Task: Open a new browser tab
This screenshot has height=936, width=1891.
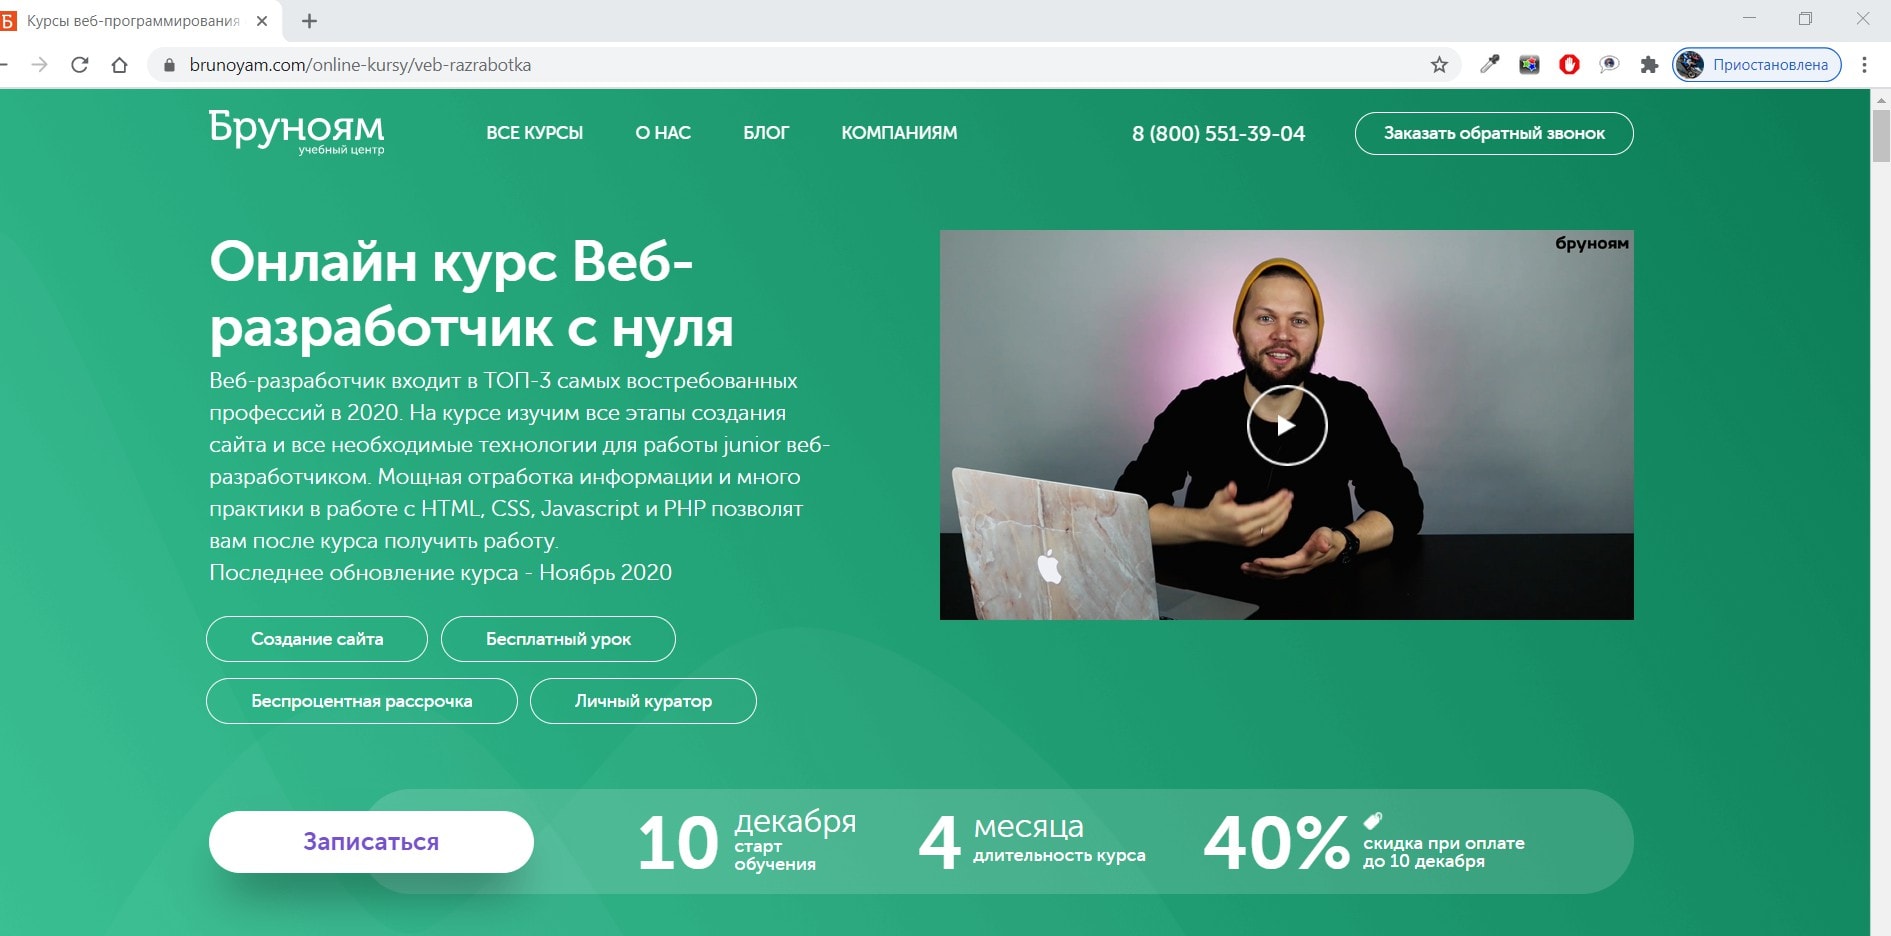Action: (x=309, y=21)
